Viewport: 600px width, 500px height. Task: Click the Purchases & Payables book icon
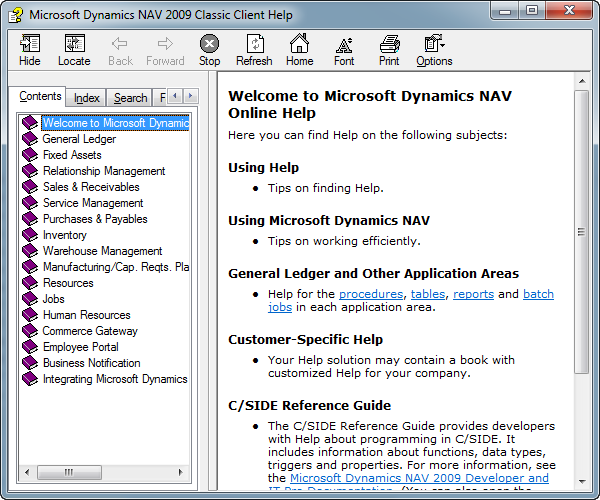click(x=30, y=219)
